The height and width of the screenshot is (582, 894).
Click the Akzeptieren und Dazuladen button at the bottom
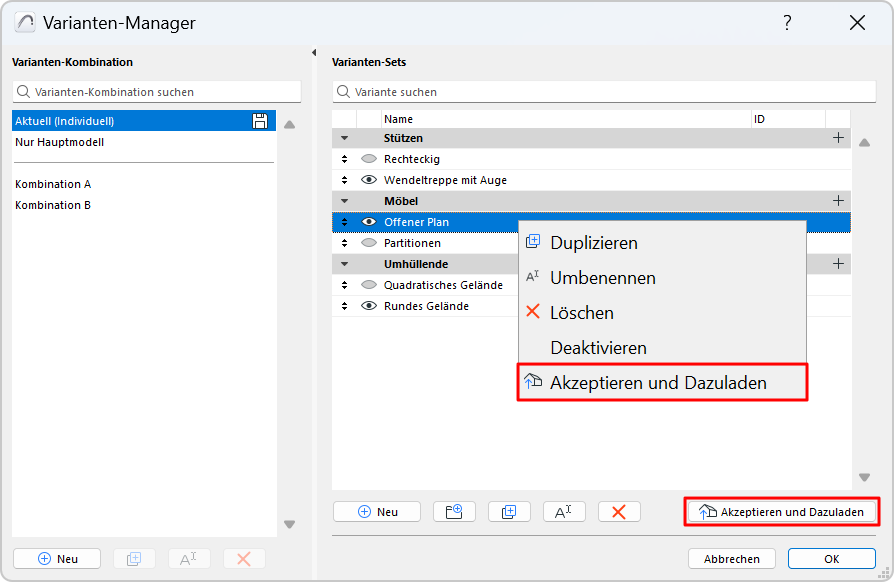tap(782, 512)
